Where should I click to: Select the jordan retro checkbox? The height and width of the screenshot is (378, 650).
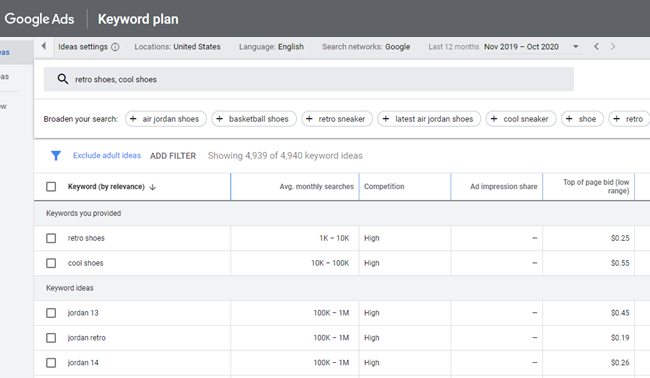tap(51, 338)
